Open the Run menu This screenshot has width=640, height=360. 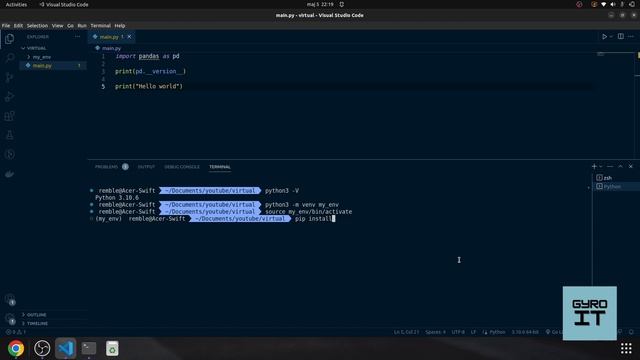click(x=82, y=26)
